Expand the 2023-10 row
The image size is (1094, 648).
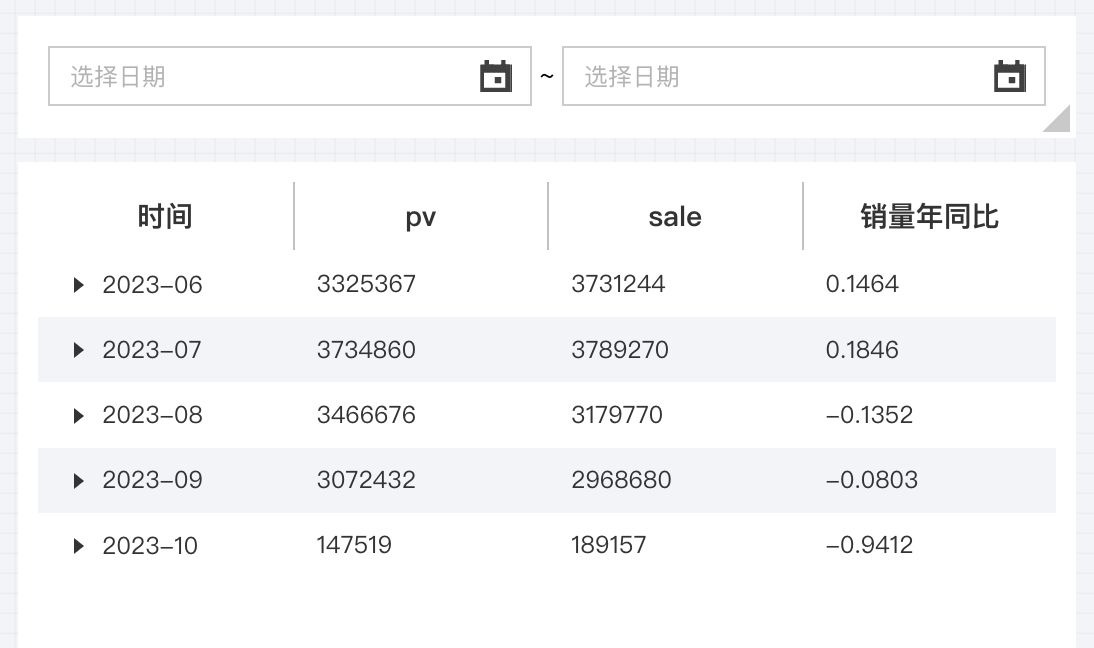point(78,545)
